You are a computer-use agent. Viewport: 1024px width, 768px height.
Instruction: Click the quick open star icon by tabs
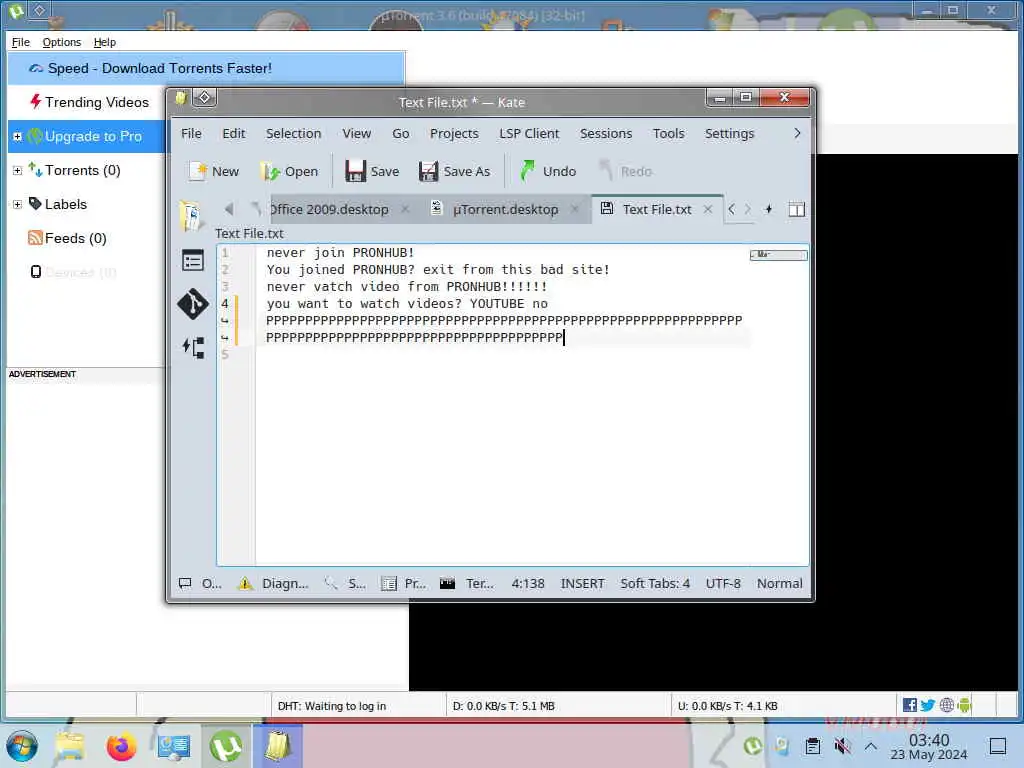coord(769,209)
